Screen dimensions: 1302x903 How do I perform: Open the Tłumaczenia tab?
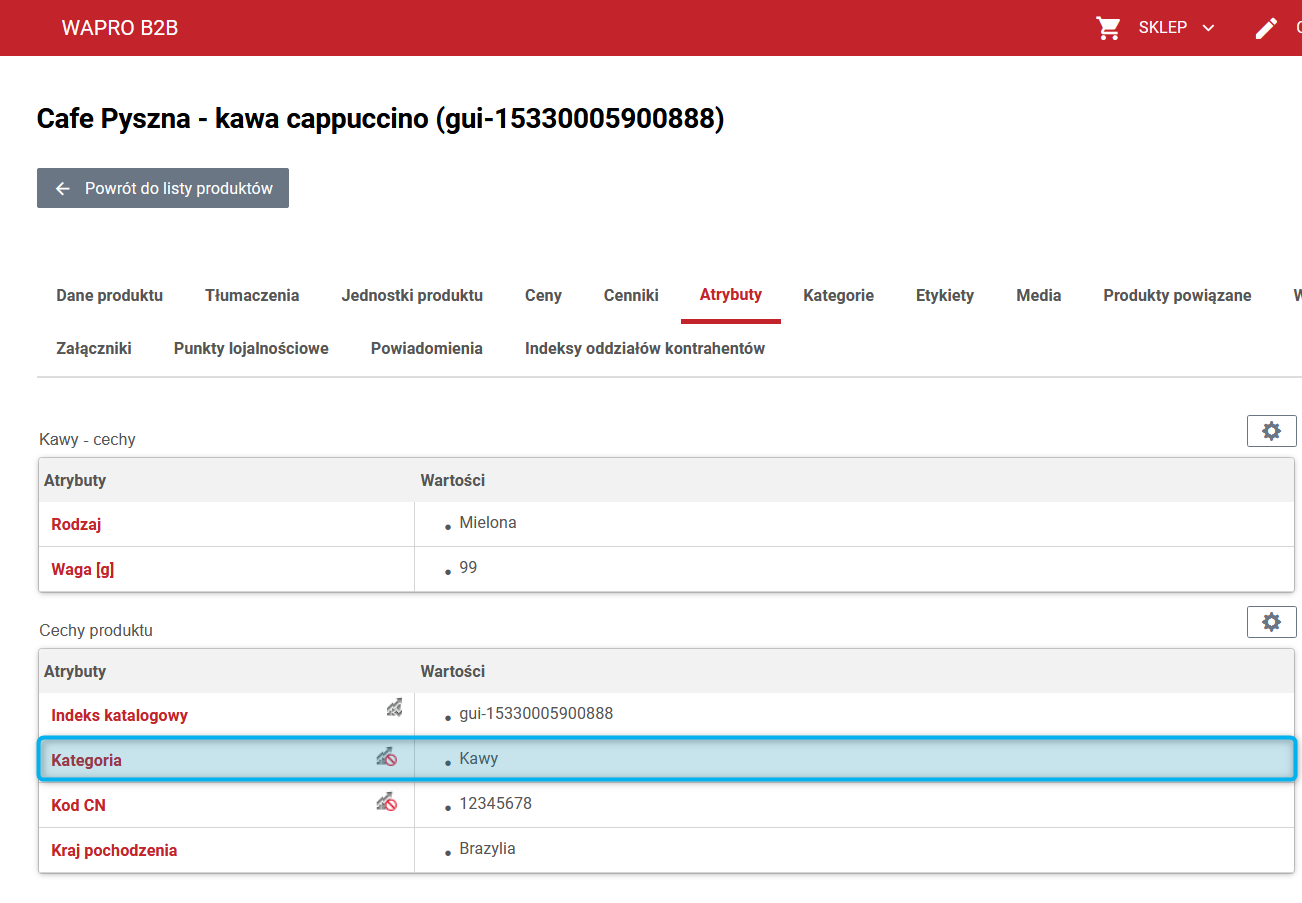[x=252, y=296]
